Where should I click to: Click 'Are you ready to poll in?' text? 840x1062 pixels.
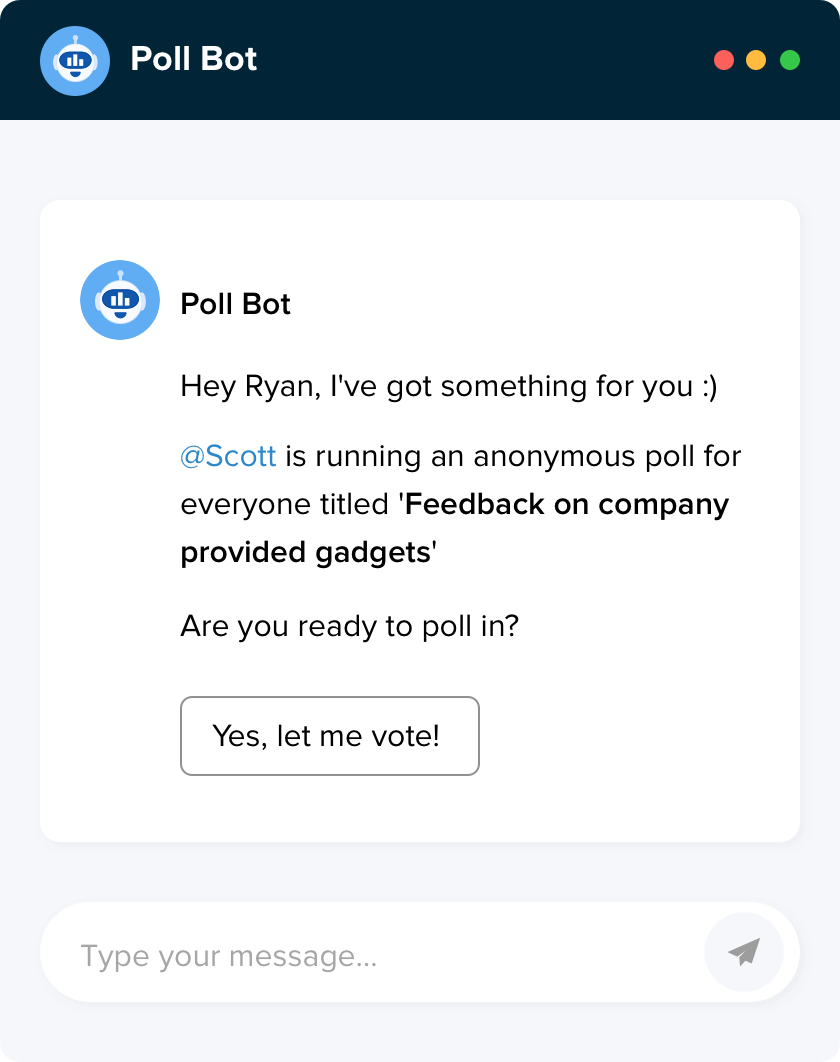pos(349,627)
